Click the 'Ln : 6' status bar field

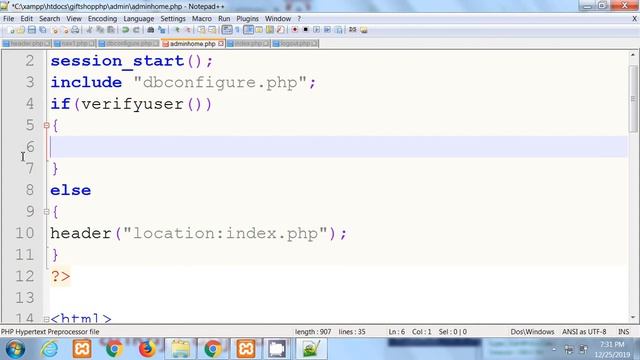click(x=396, y=332)
